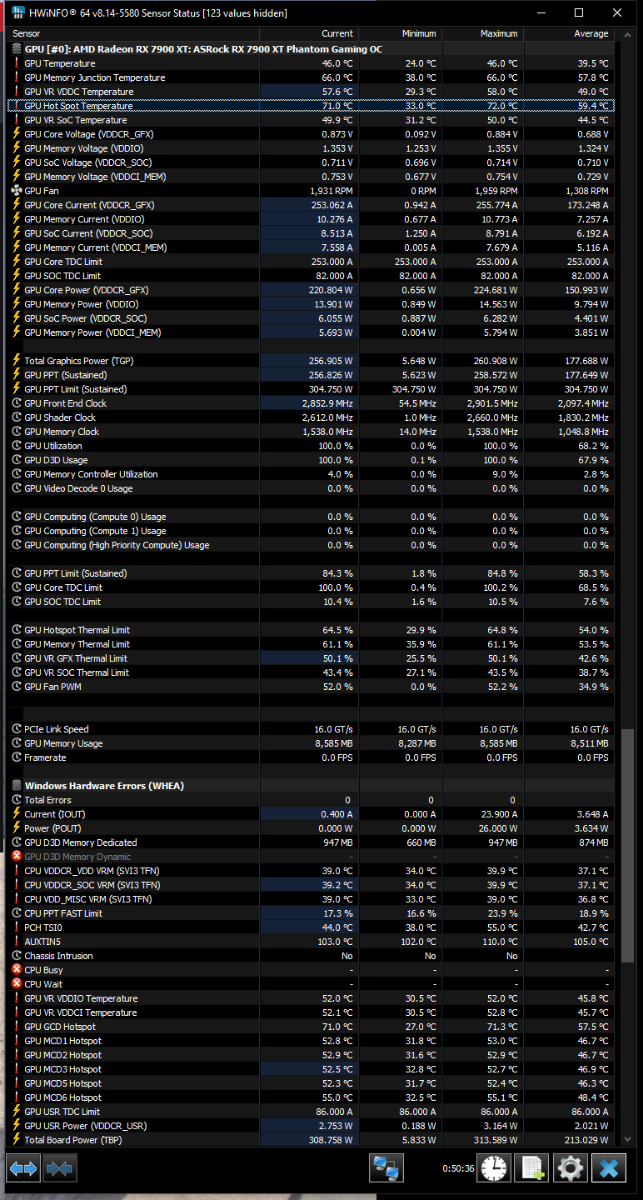Click red X icon beside GPU D3D Memory Dynamic

pos(16,857)
